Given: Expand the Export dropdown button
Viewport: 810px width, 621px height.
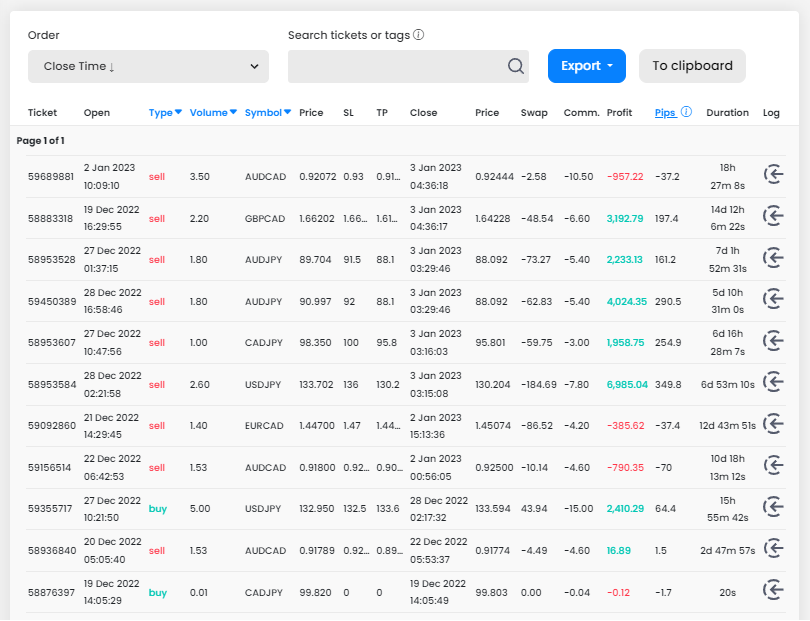Looking at the screenshot, I should (586, 66).
